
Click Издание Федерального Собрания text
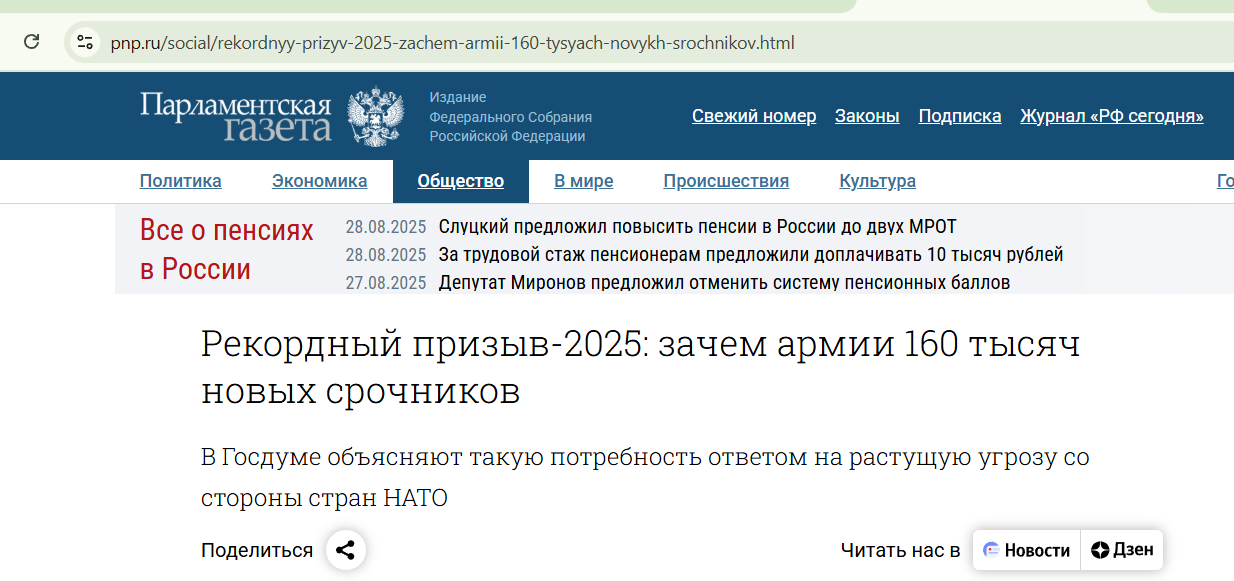click(511, 117)
